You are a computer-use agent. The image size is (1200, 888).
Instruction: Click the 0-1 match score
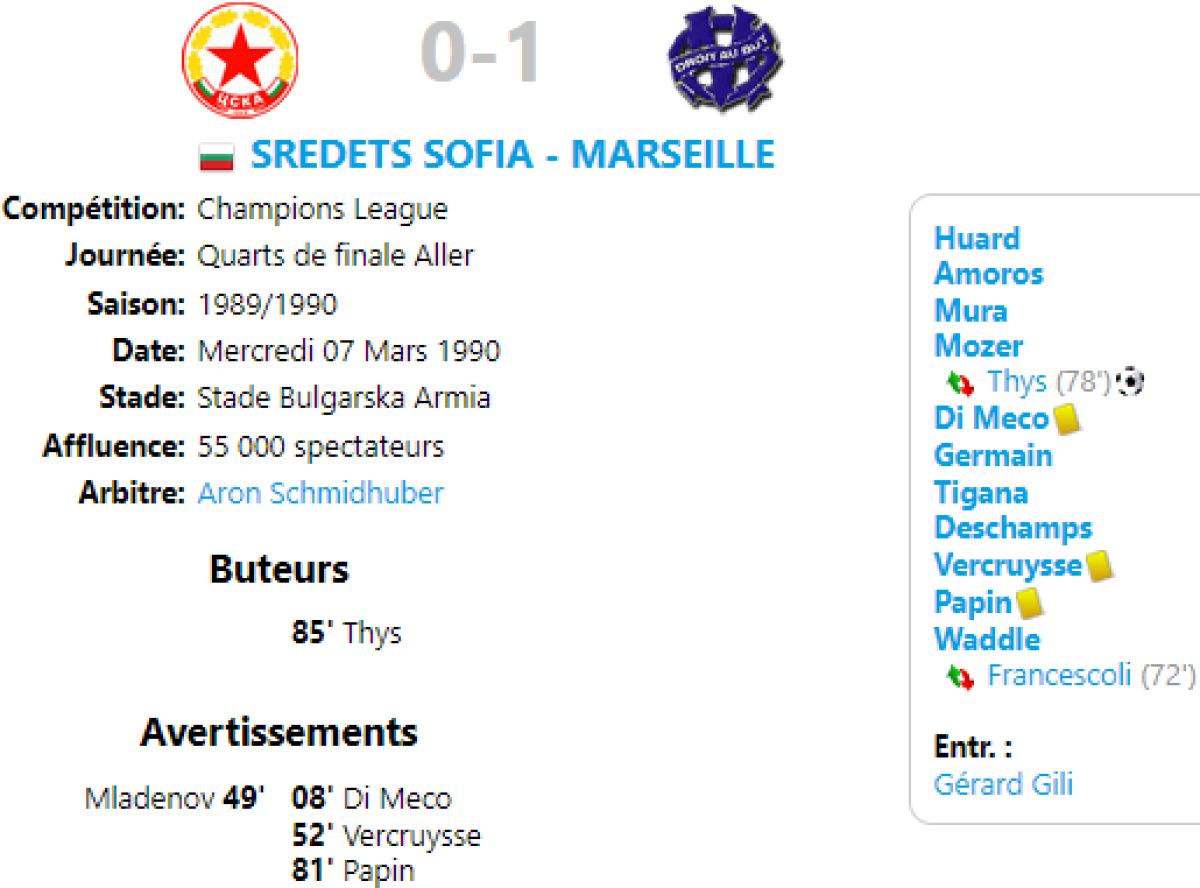[x=481, y=52]
